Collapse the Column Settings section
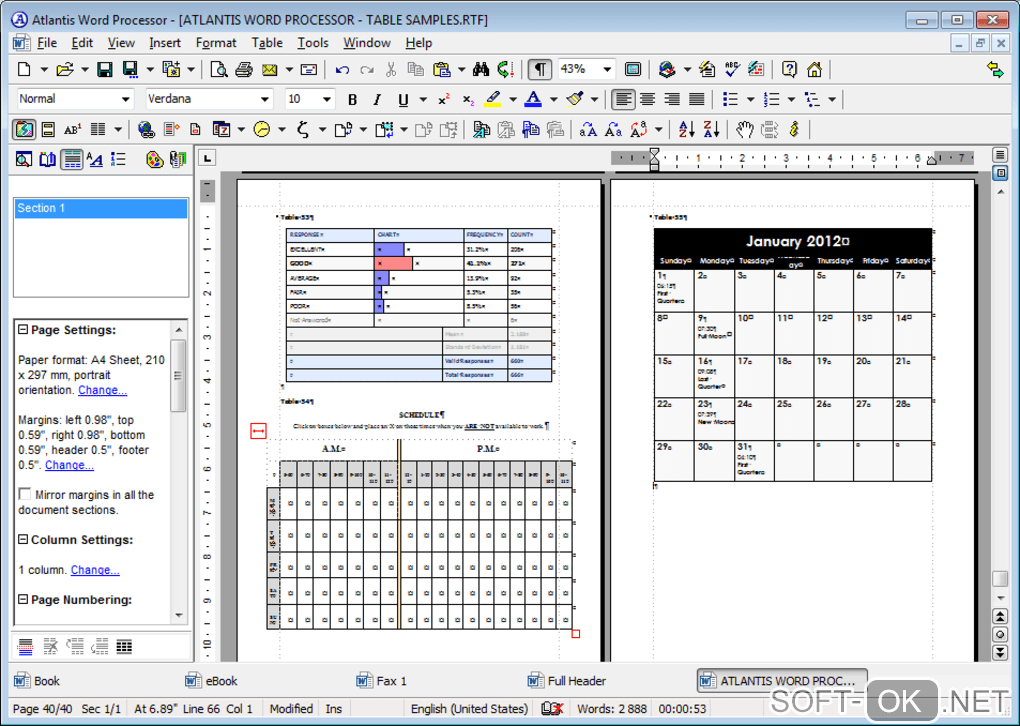 tap(23, 539)
